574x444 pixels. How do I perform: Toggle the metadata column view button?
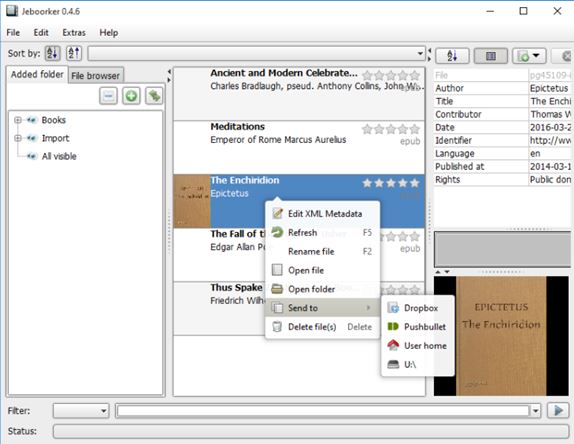pyautogui.click(x=491, y=56)
